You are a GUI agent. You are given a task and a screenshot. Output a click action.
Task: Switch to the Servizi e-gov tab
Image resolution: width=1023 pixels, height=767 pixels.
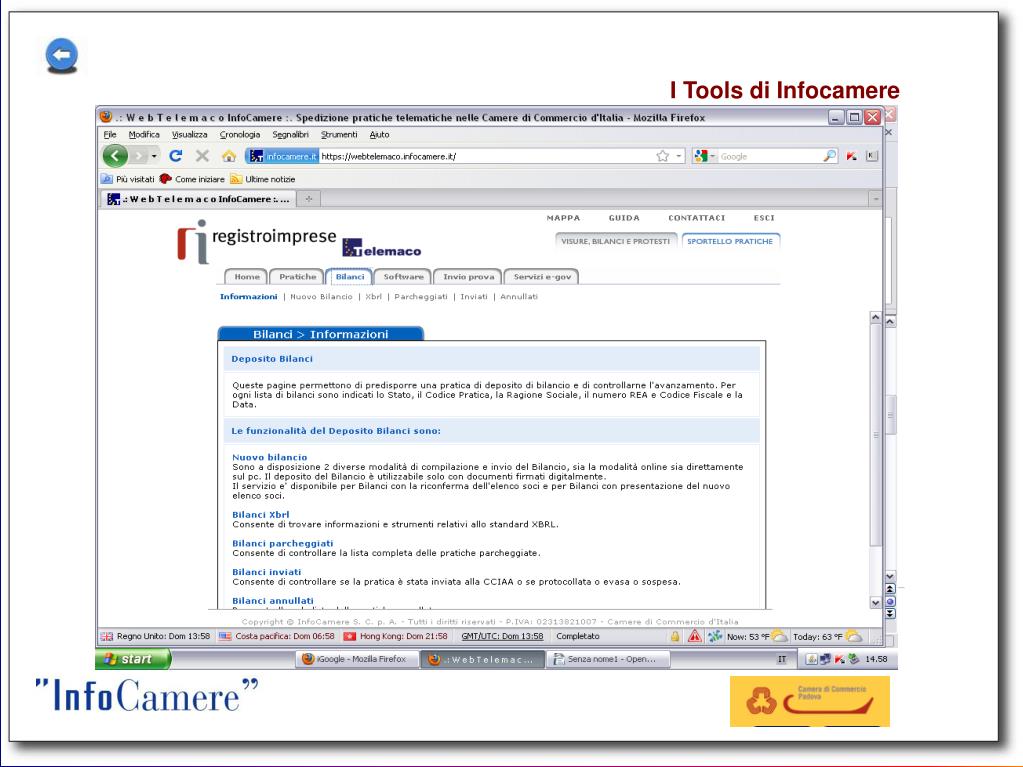pos(542,277)
